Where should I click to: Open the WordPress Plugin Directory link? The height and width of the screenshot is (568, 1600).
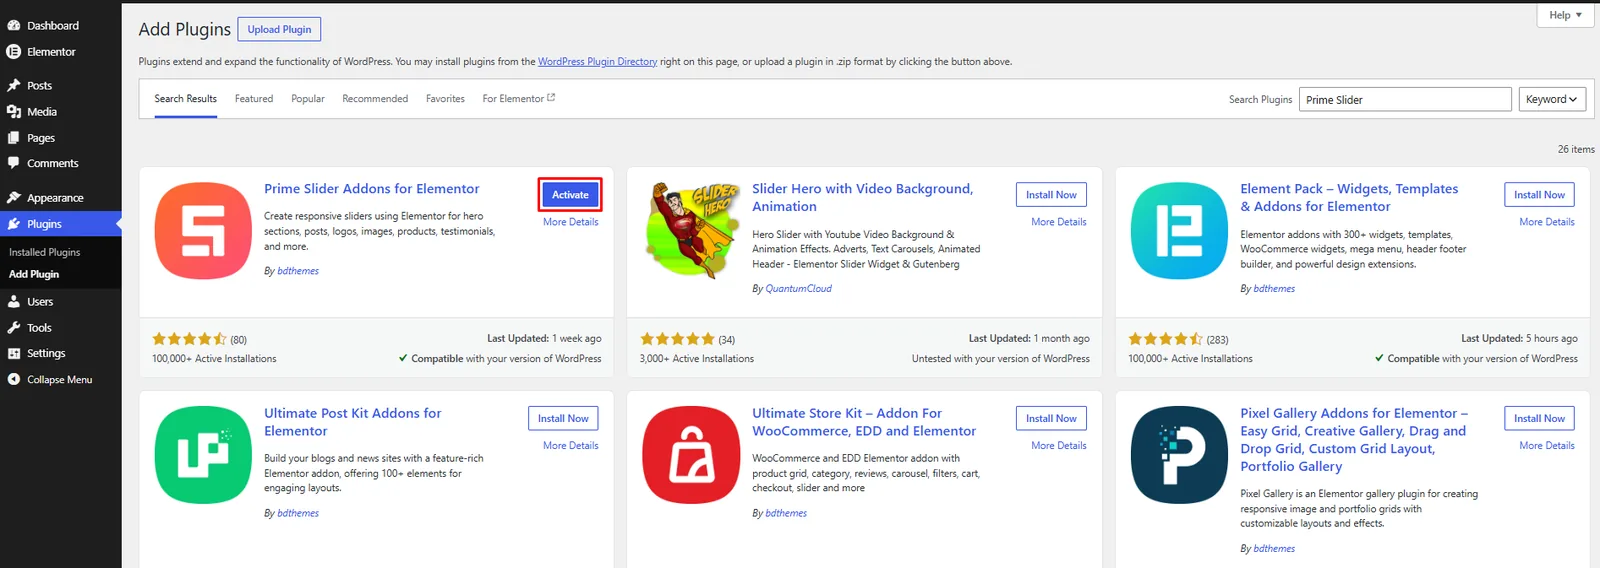click(597, 62)
